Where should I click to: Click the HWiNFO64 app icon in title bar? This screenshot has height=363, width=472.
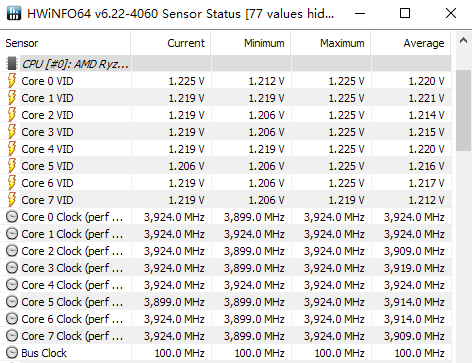[14, 13]
